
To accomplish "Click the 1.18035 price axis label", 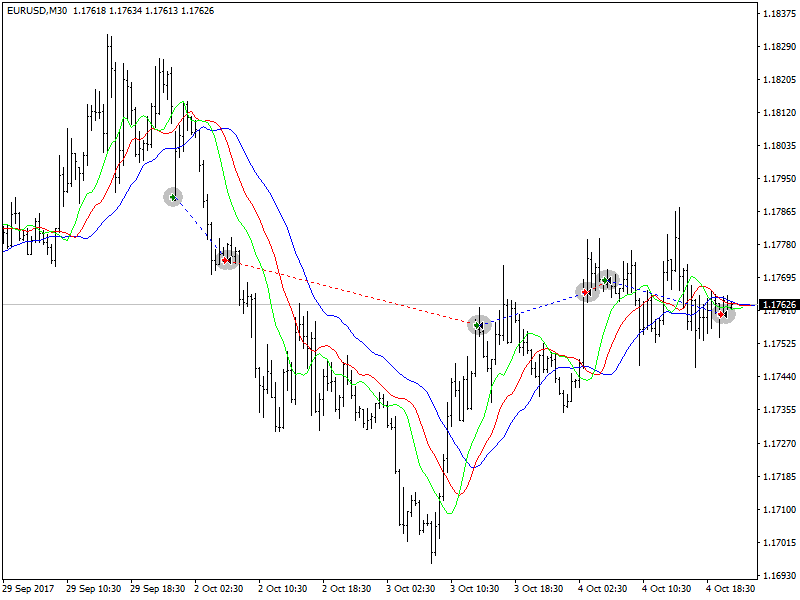I will point(778,146).
